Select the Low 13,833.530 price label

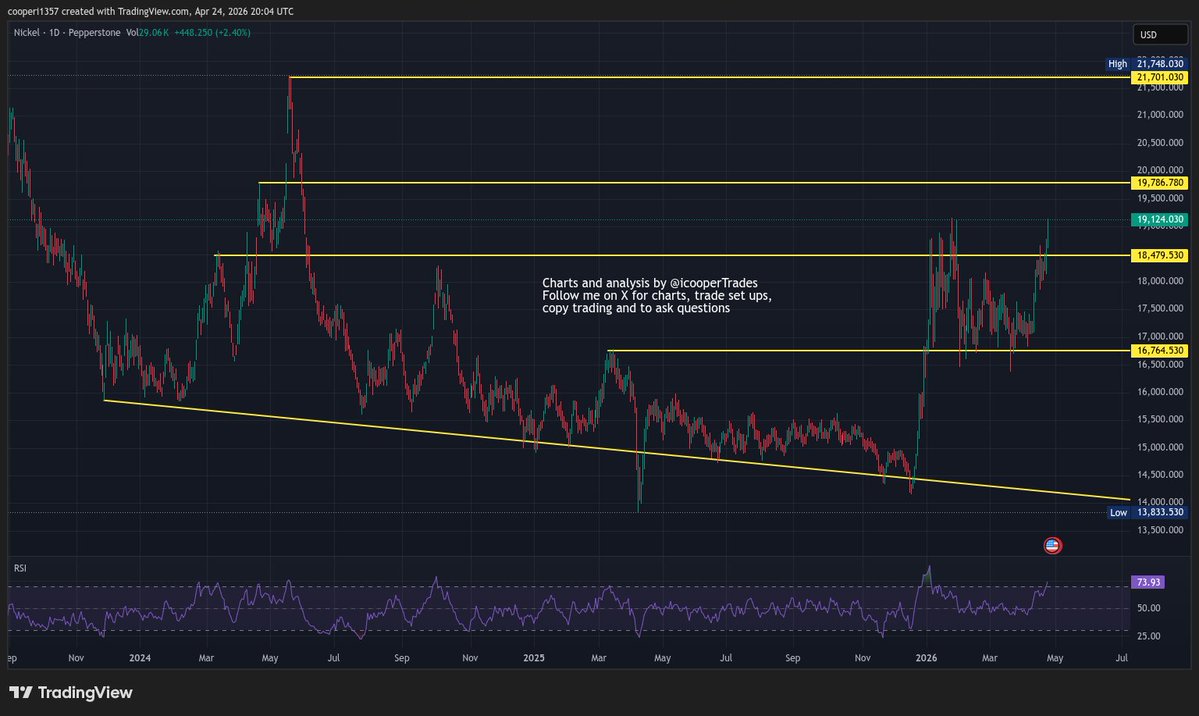[x=1147, y=513]
